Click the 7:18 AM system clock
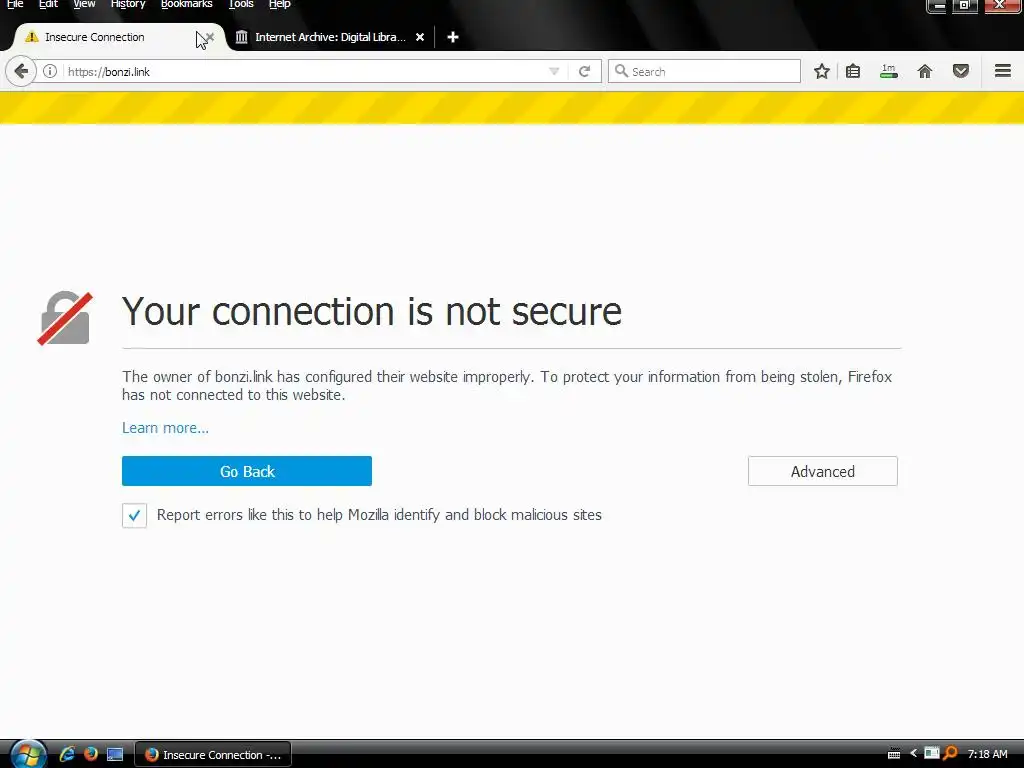 point(987,754)
